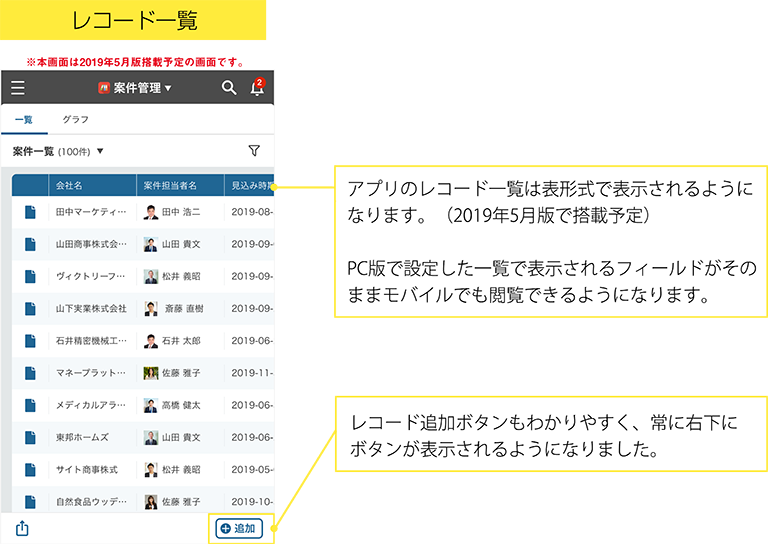
Task: Select company cell 自然食品ウッデ…
Action: tap(93, 500)
